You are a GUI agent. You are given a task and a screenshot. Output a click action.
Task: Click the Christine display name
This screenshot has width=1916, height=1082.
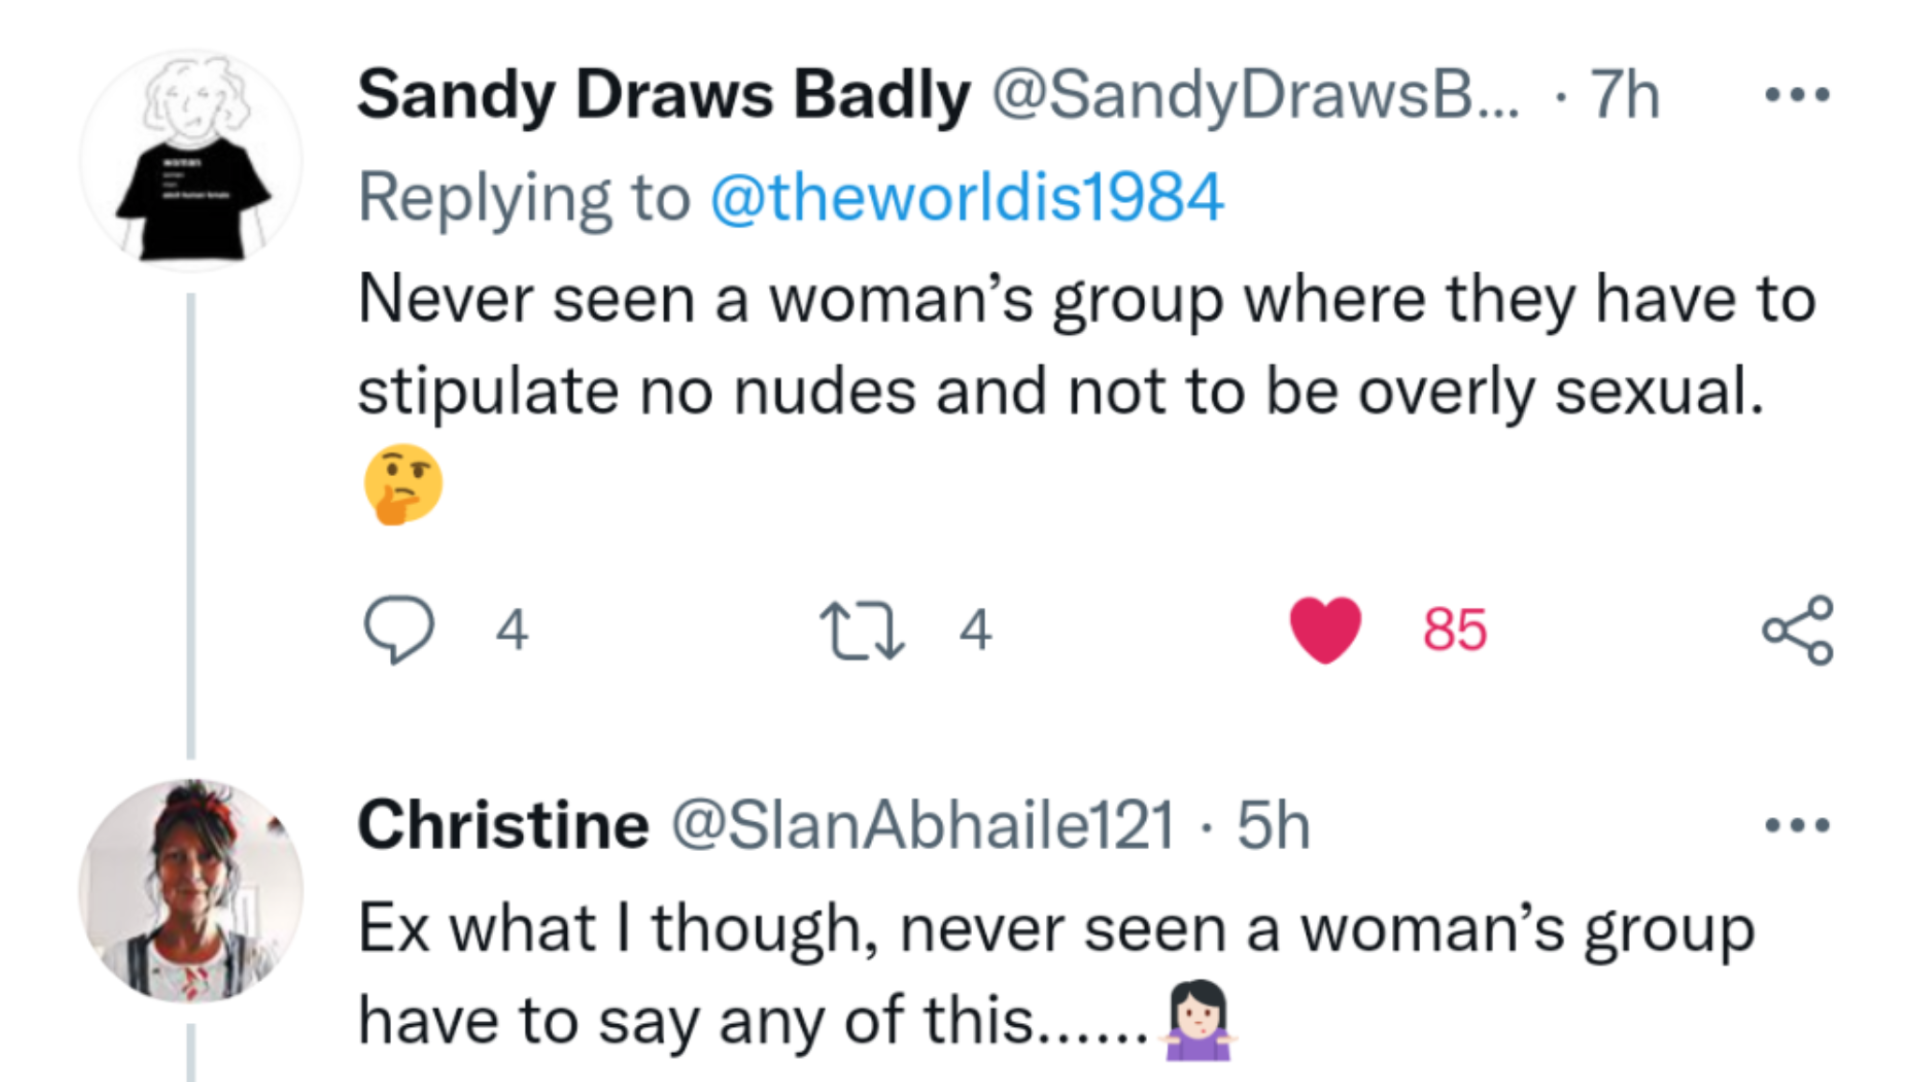pos(503,826)
